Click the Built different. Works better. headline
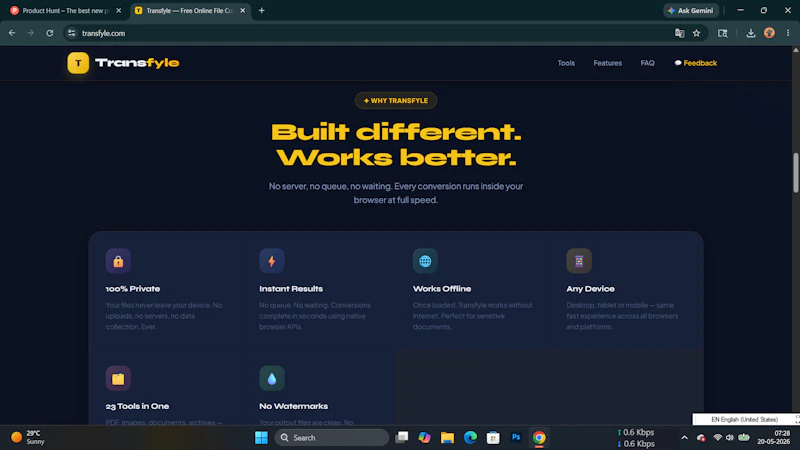The width and height of the screenshot is (800, 450). (396, 145)
